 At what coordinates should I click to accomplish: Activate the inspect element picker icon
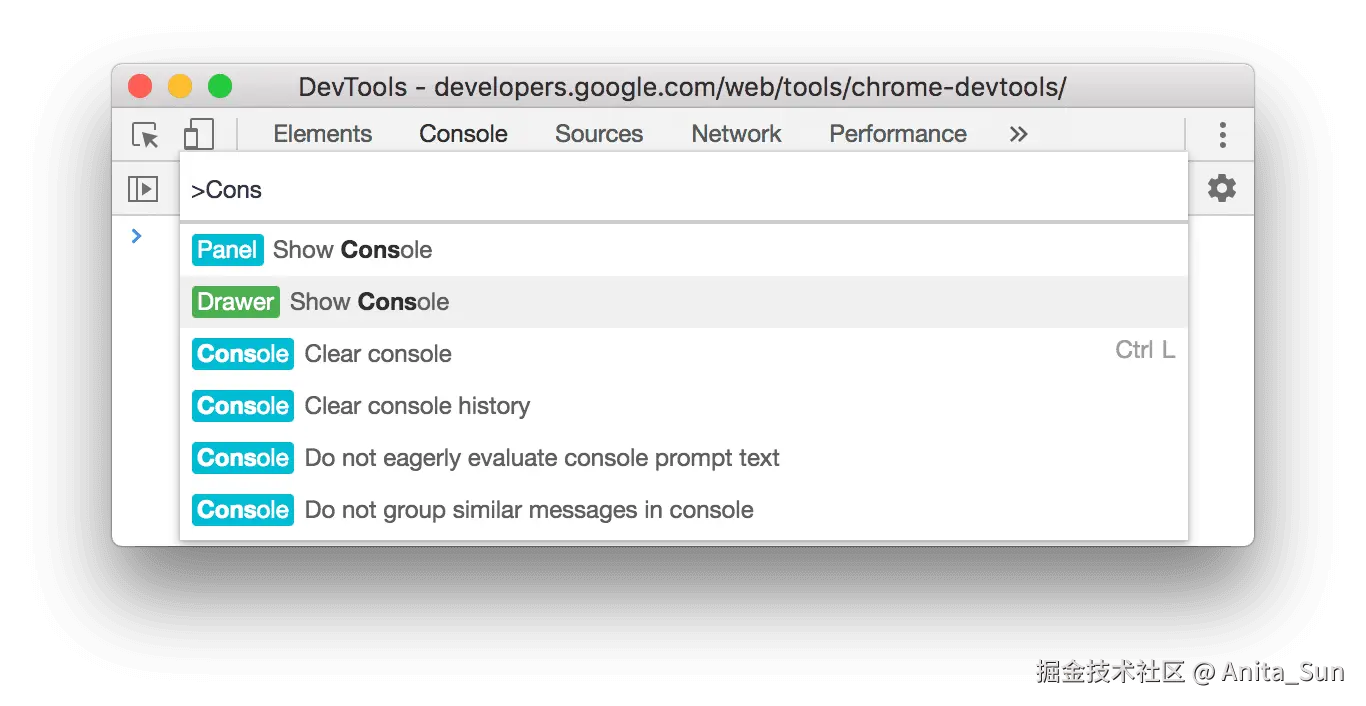[146, 135]
